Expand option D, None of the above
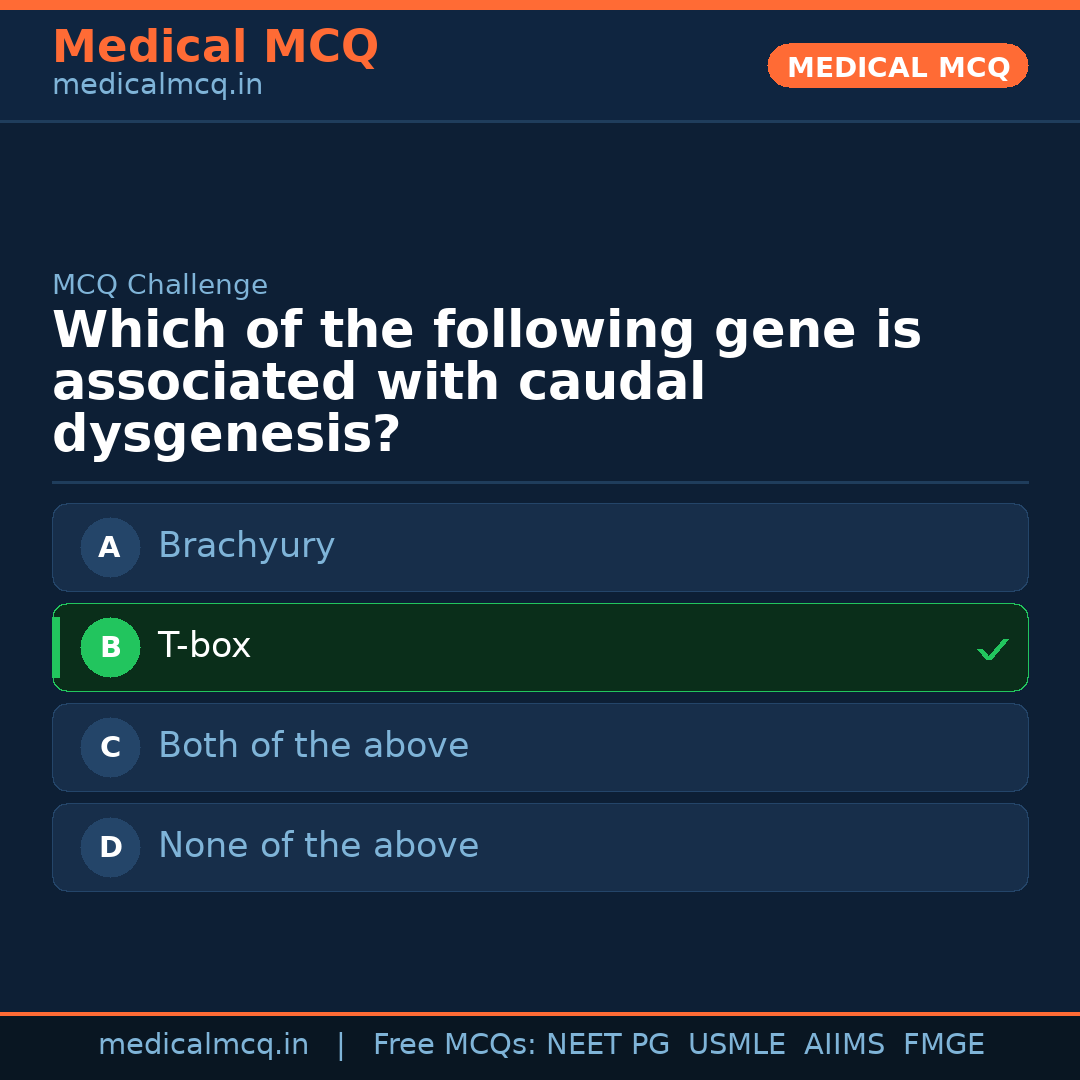This screenshot has width=1080, height=1080. click(x=540, y=847)
